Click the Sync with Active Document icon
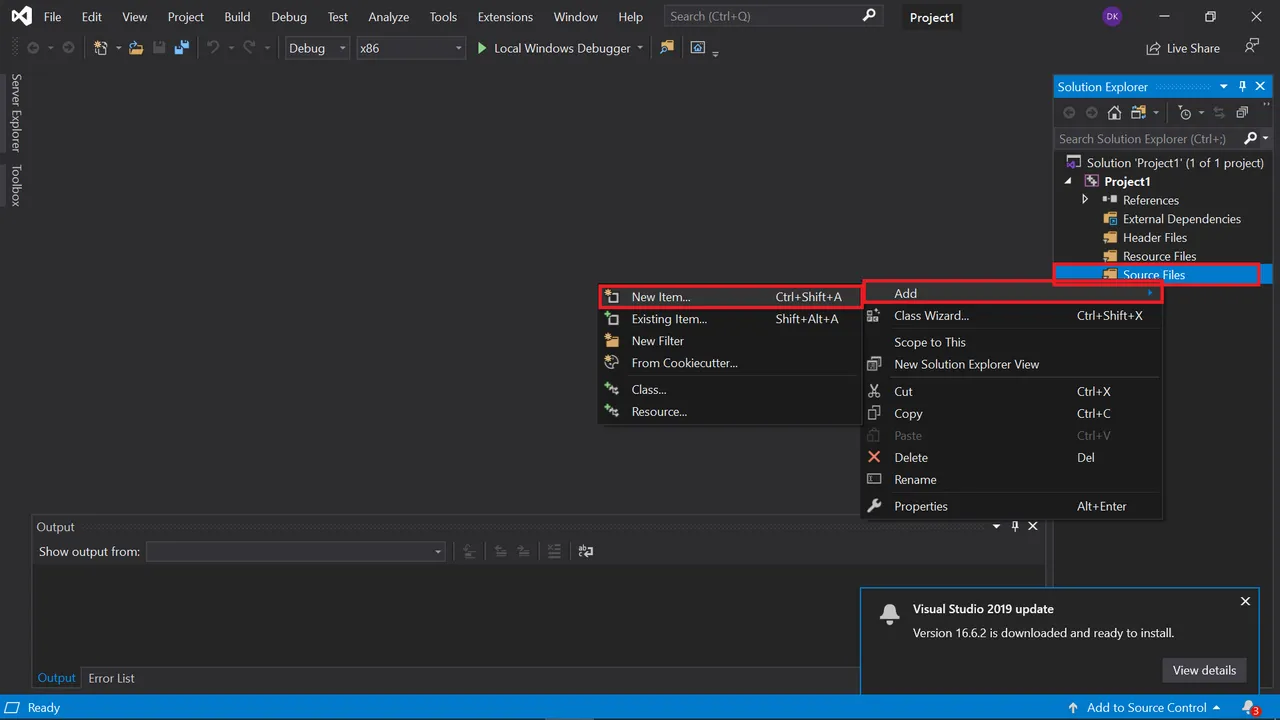The image size is (1280, 720). point(1219,113)
